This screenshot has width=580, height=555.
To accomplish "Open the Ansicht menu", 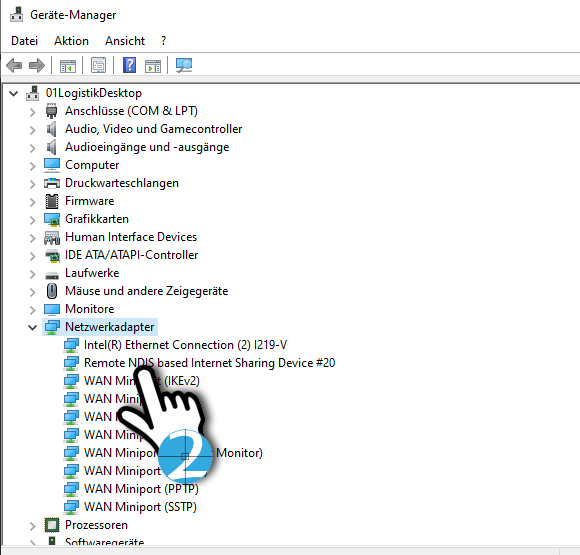I will 125,41.
